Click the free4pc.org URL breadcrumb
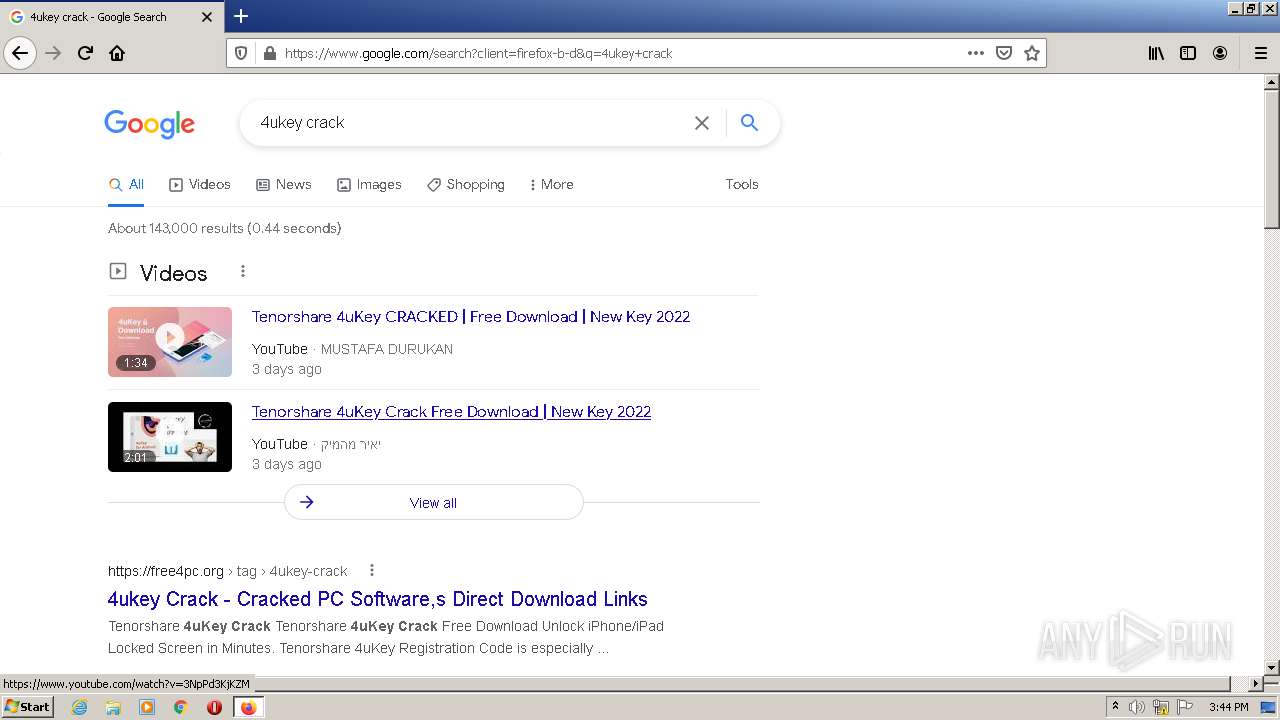This screenshot has width=1280, height=720. click(228, 571)
